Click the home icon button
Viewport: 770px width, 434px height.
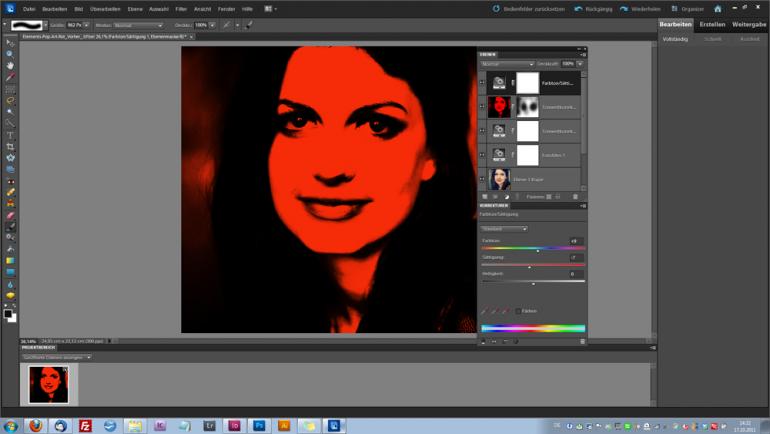pyautogui.click(x=718, y=9)
